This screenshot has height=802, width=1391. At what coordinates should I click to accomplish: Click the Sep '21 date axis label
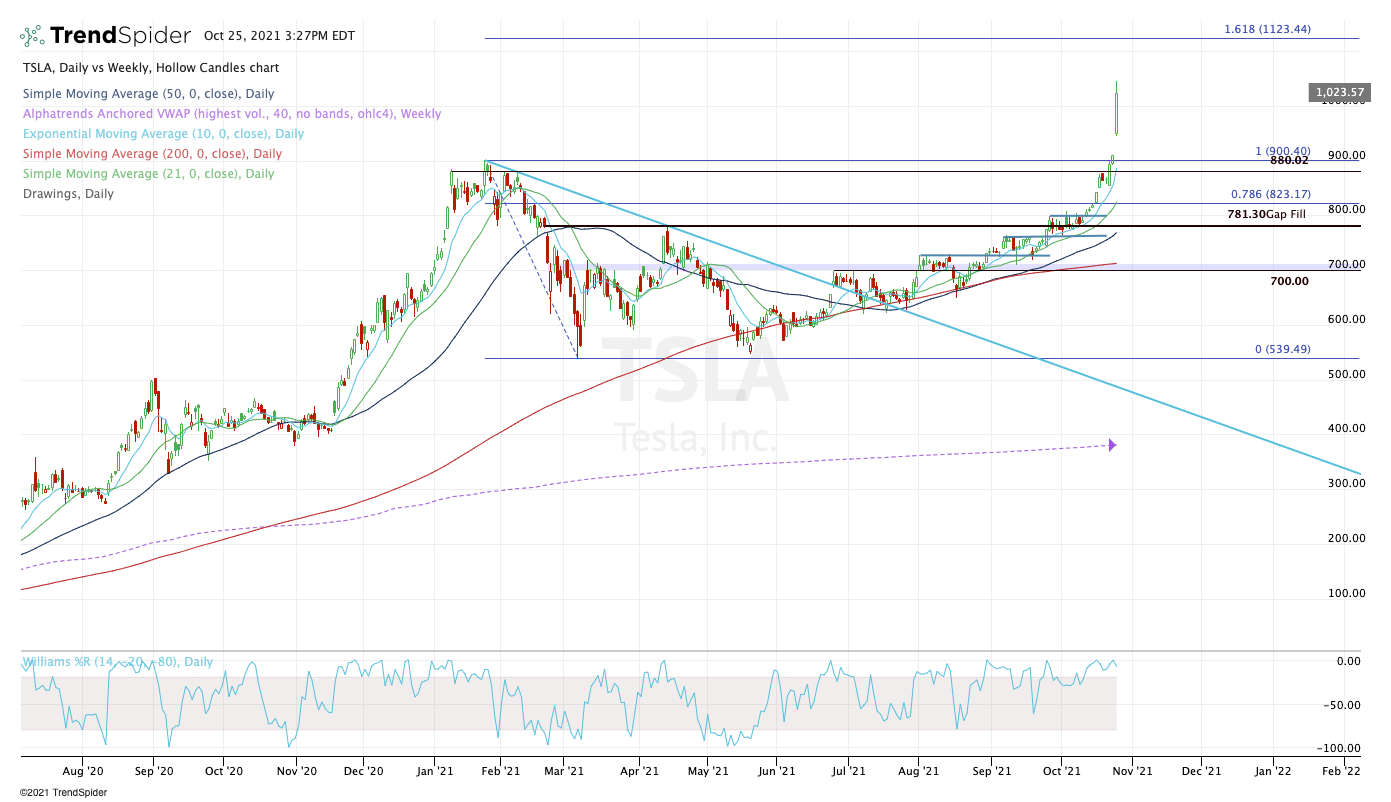click(x=990, y=772)
